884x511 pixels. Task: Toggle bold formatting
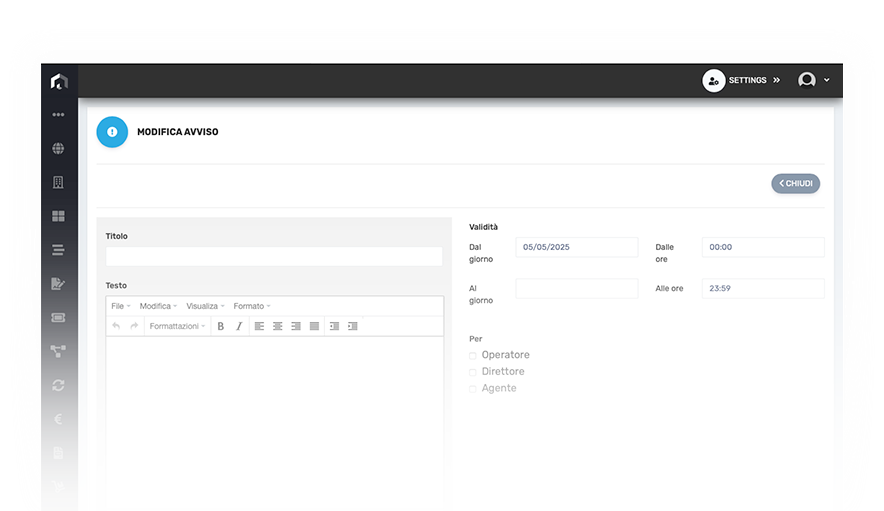[221, 326]
